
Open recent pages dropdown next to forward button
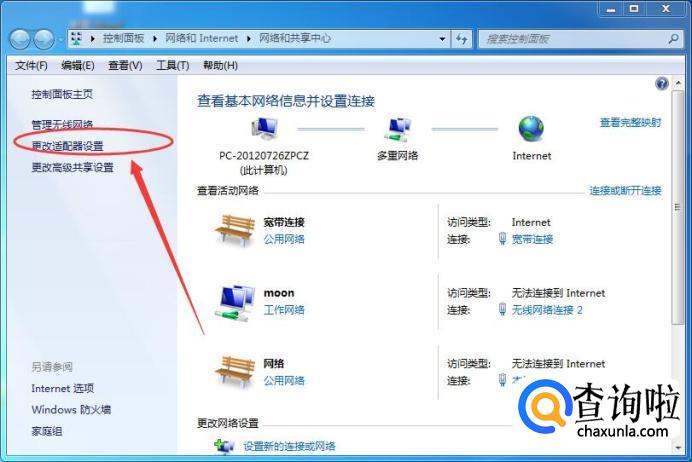click(60, 40)
